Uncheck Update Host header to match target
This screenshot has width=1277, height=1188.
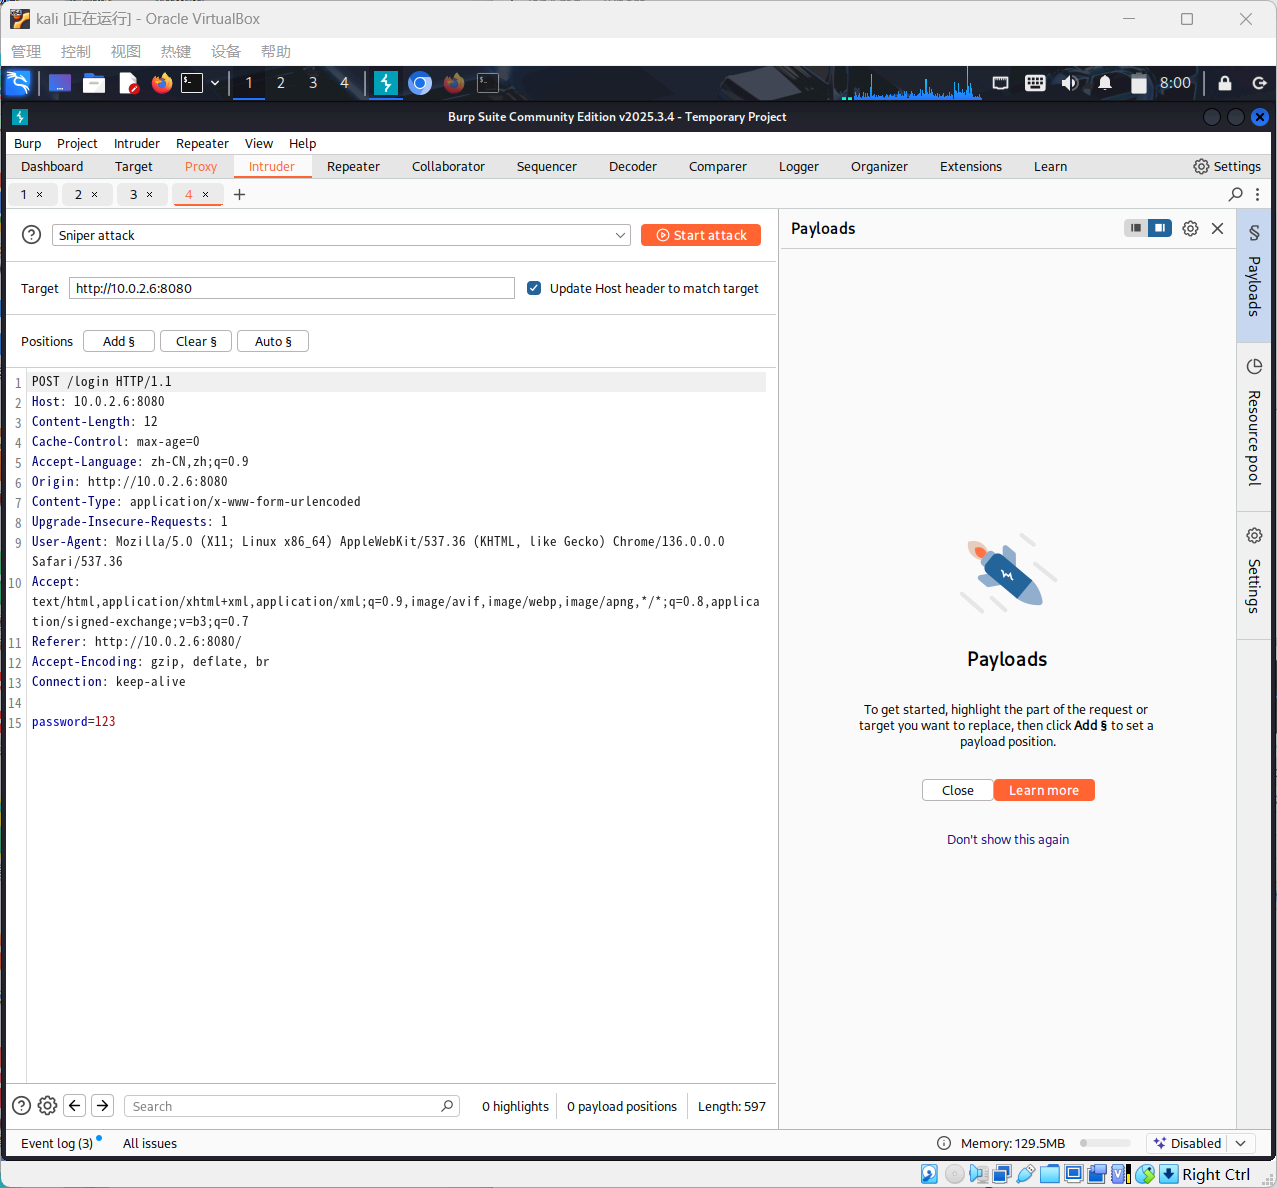534,288
